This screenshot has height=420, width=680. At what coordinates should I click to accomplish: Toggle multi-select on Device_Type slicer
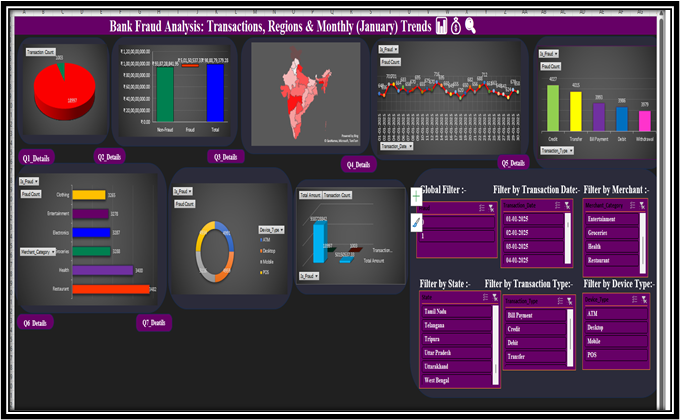[x=634, y=299]
